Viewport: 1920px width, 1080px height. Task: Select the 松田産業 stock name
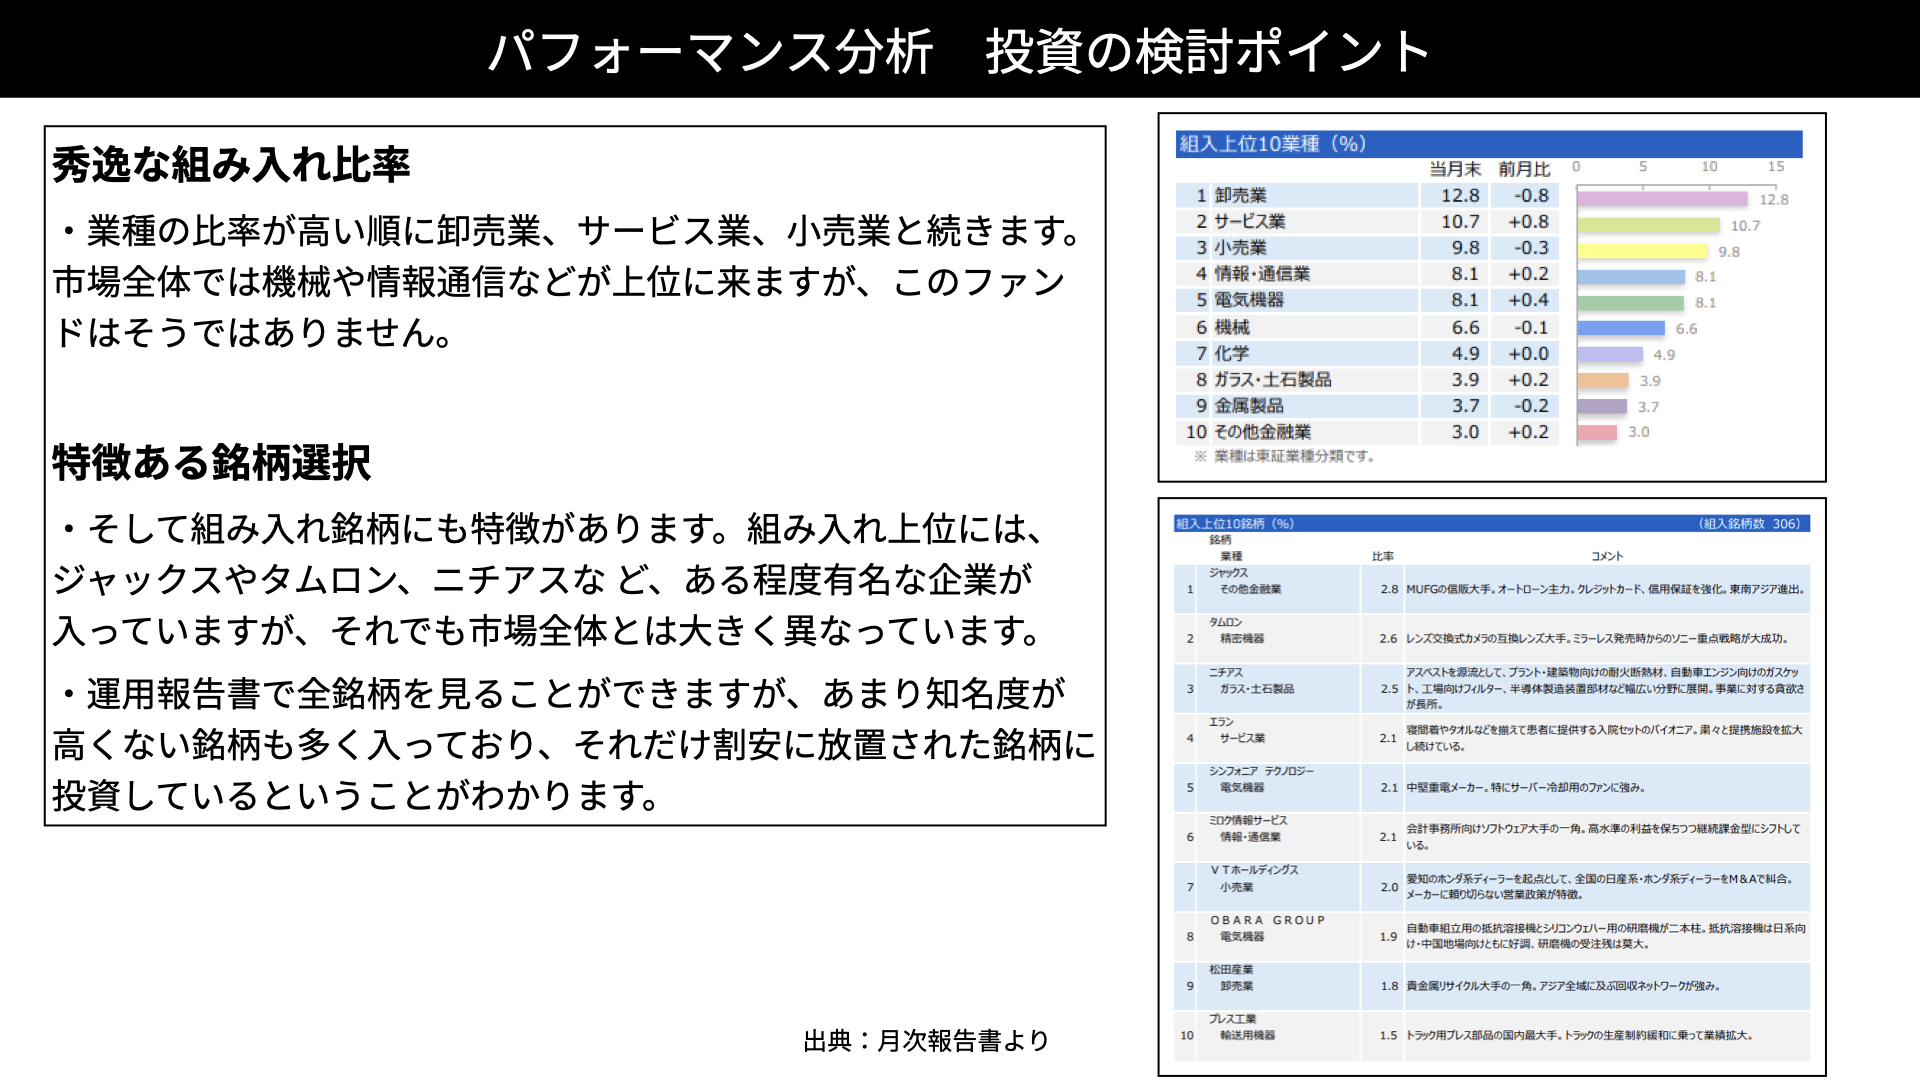[1231, 969]
